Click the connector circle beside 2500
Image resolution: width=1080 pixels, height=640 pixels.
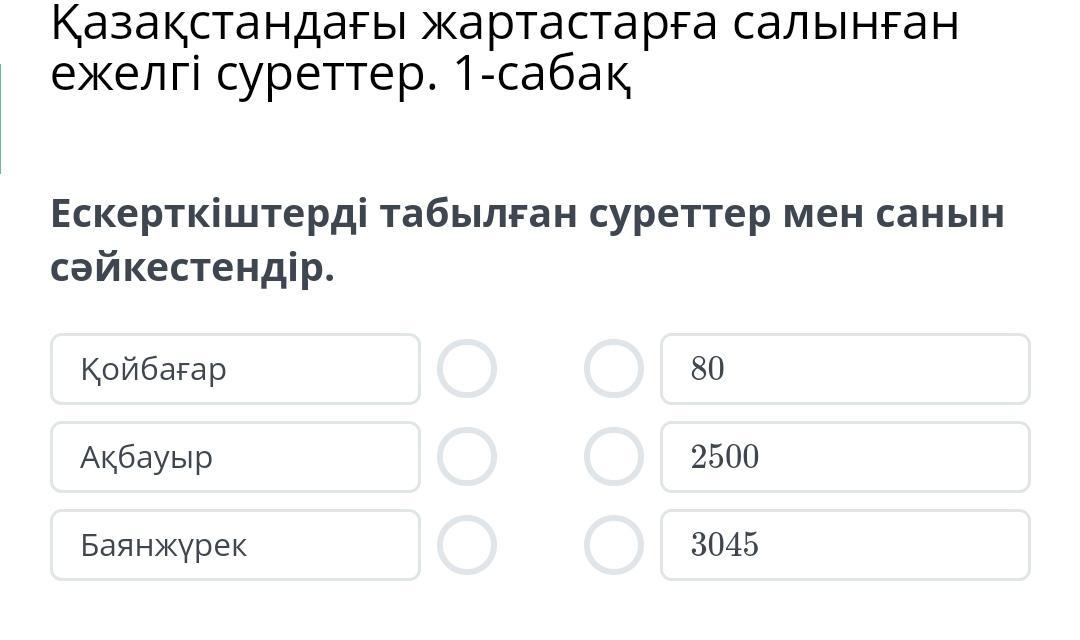tap(613, 457)
